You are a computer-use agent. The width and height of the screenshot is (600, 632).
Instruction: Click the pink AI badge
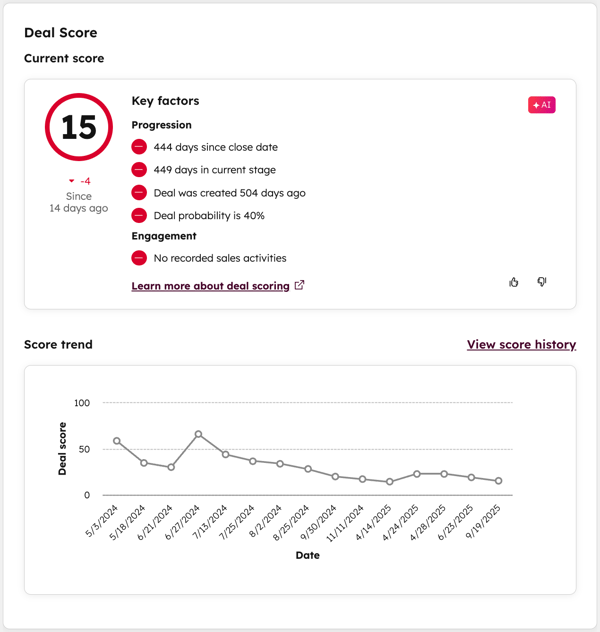click(542, 105)
